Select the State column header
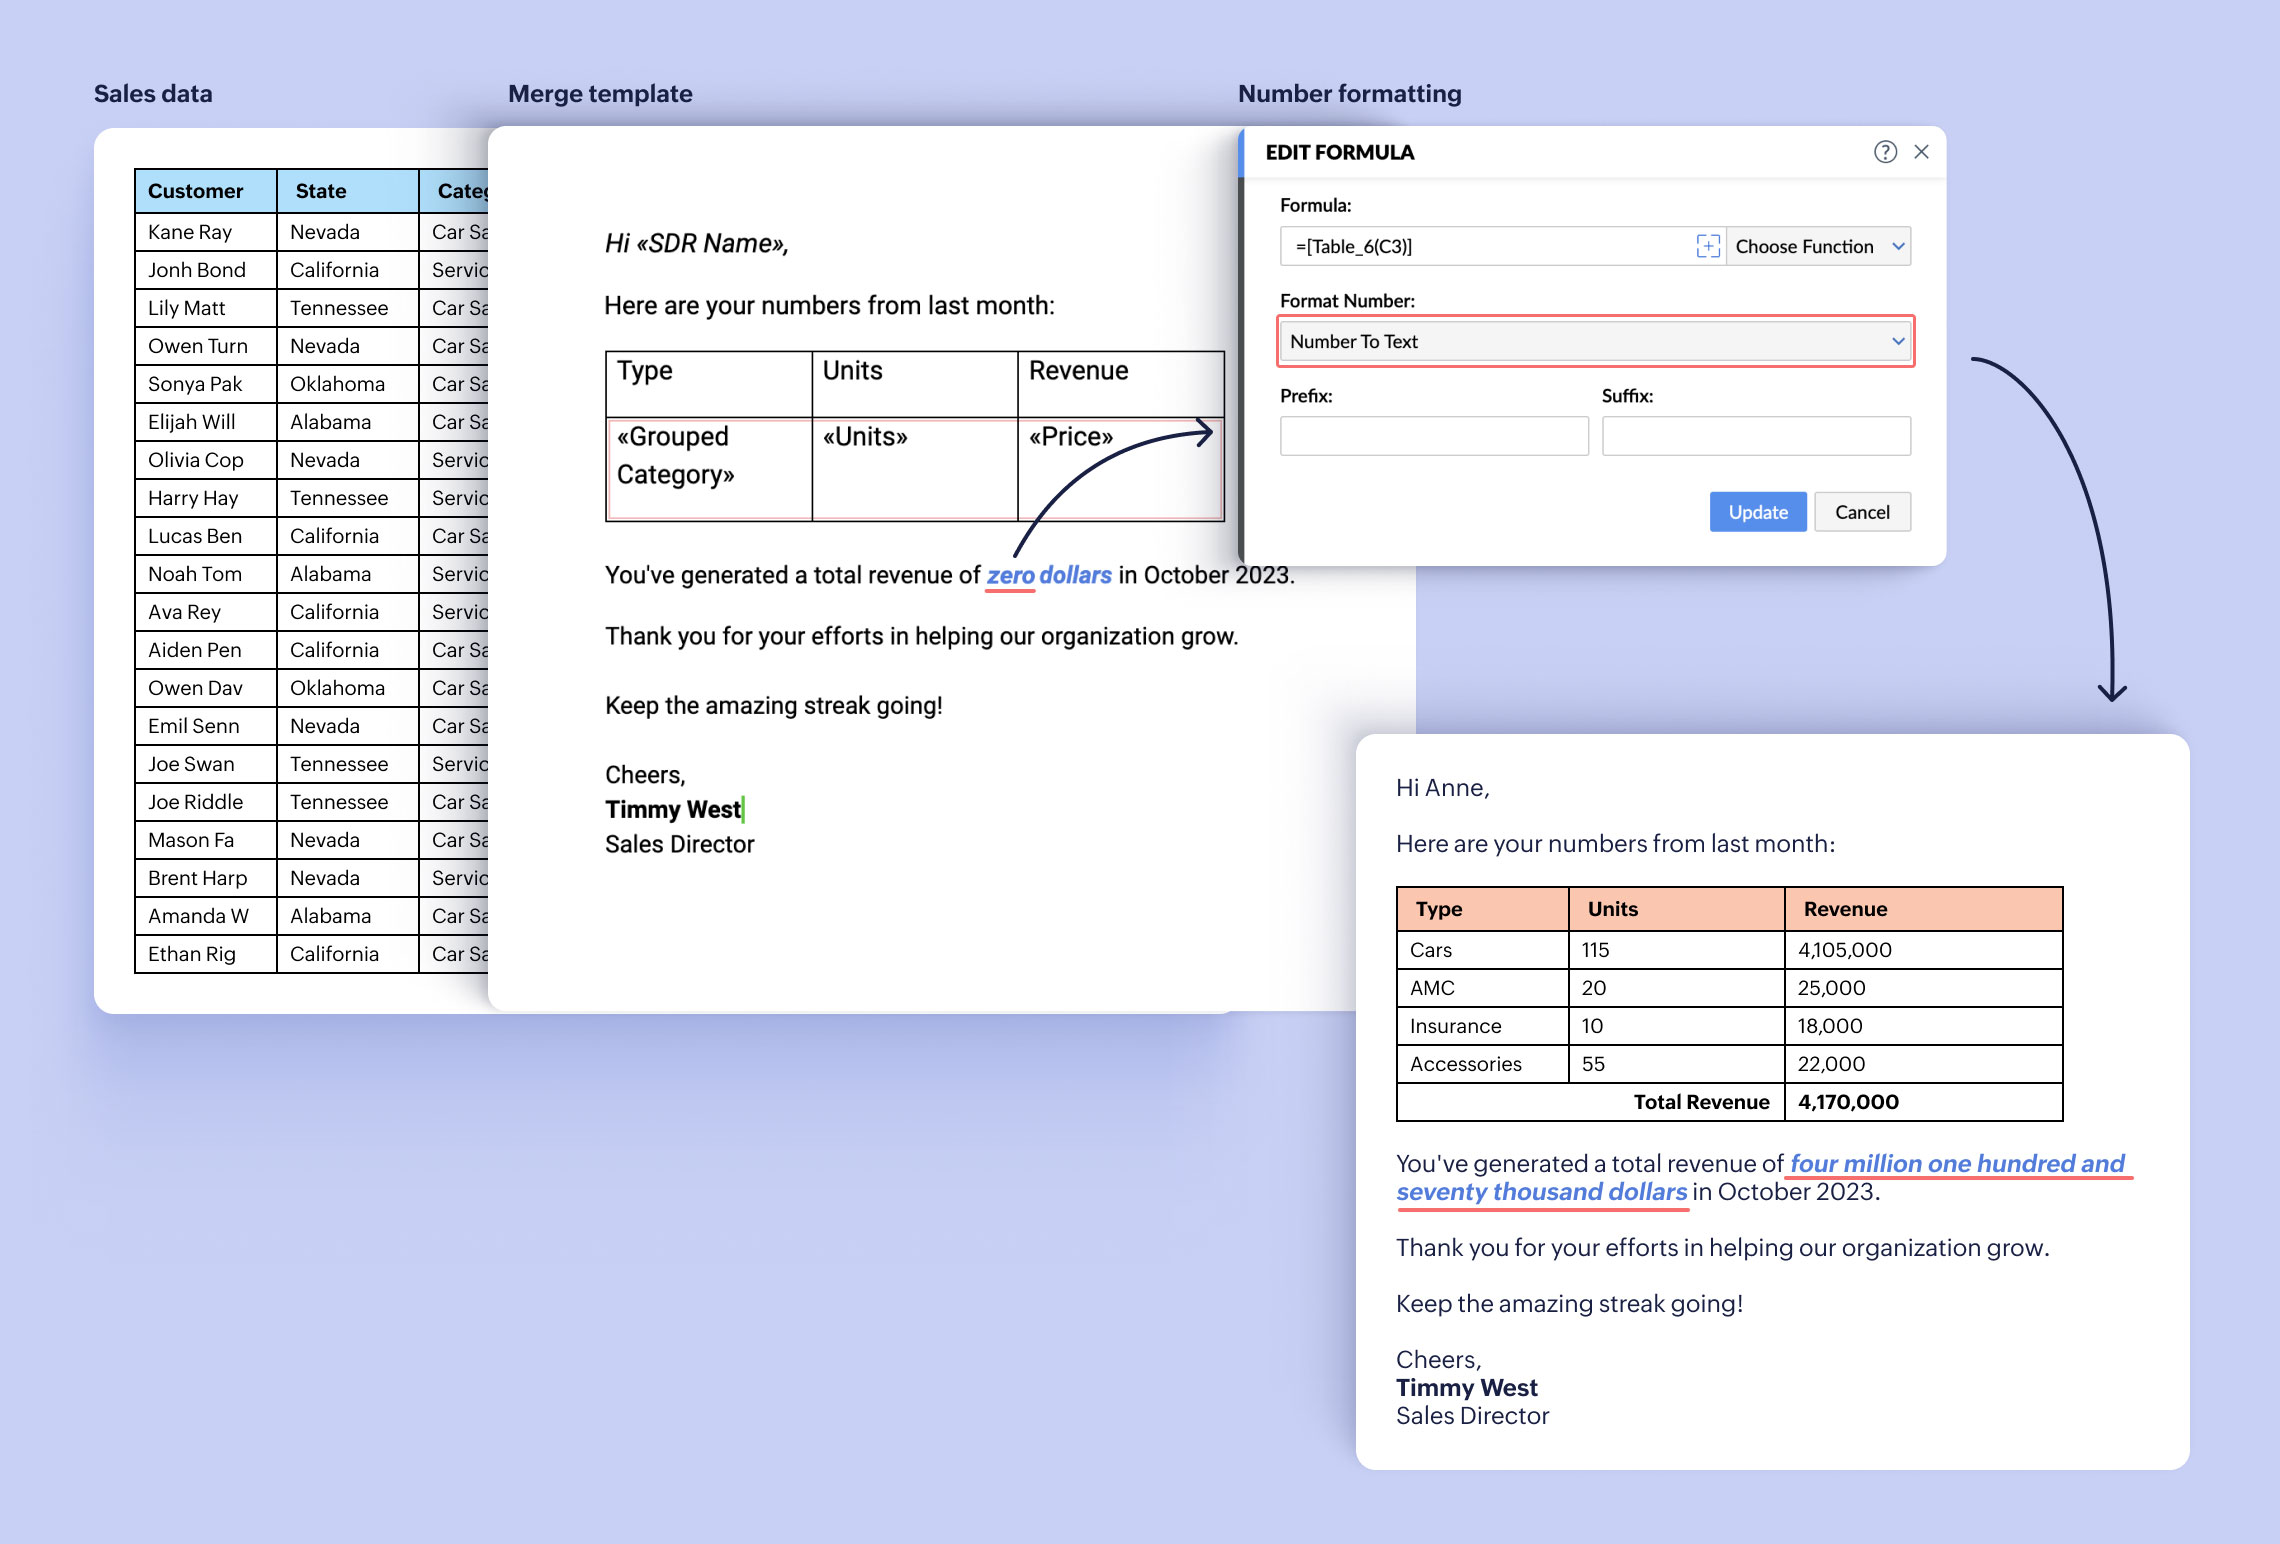The height and width of the screenshot is (1544, 2280). point(321,191)
